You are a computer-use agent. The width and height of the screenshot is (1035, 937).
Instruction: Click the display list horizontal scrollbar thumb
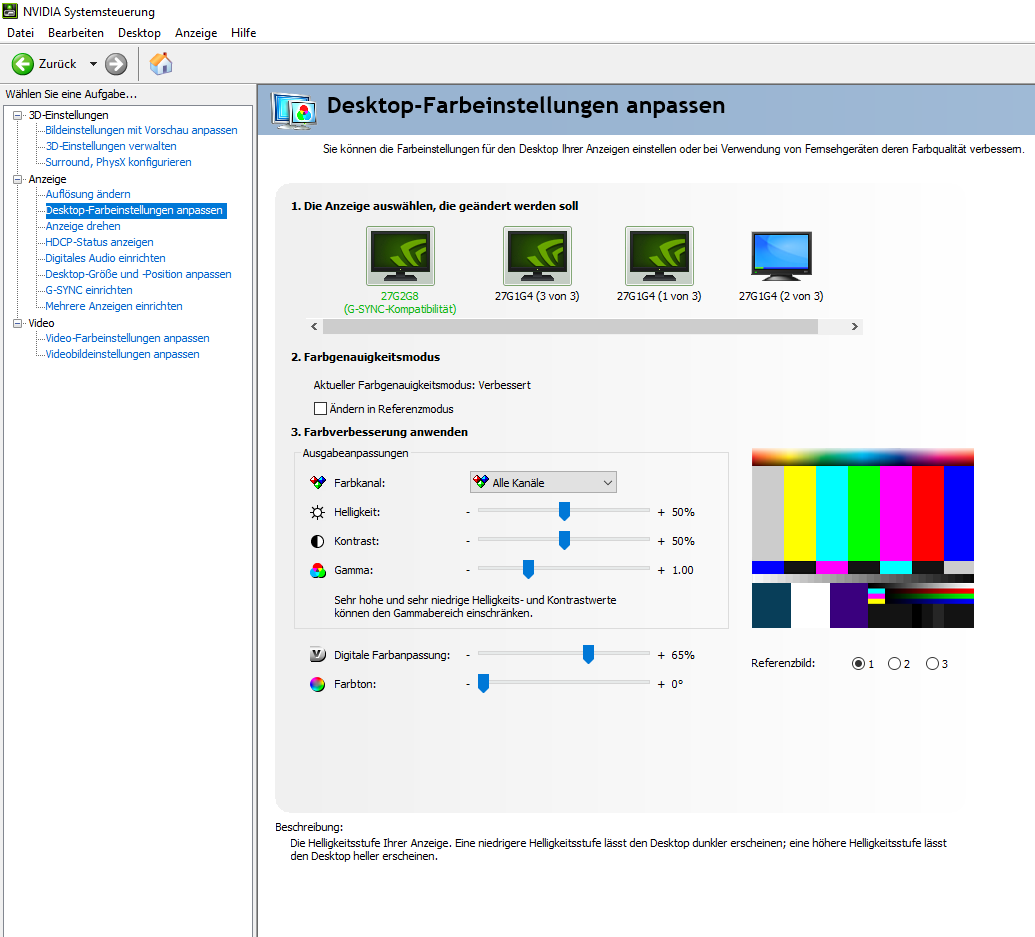pos(570,326)
